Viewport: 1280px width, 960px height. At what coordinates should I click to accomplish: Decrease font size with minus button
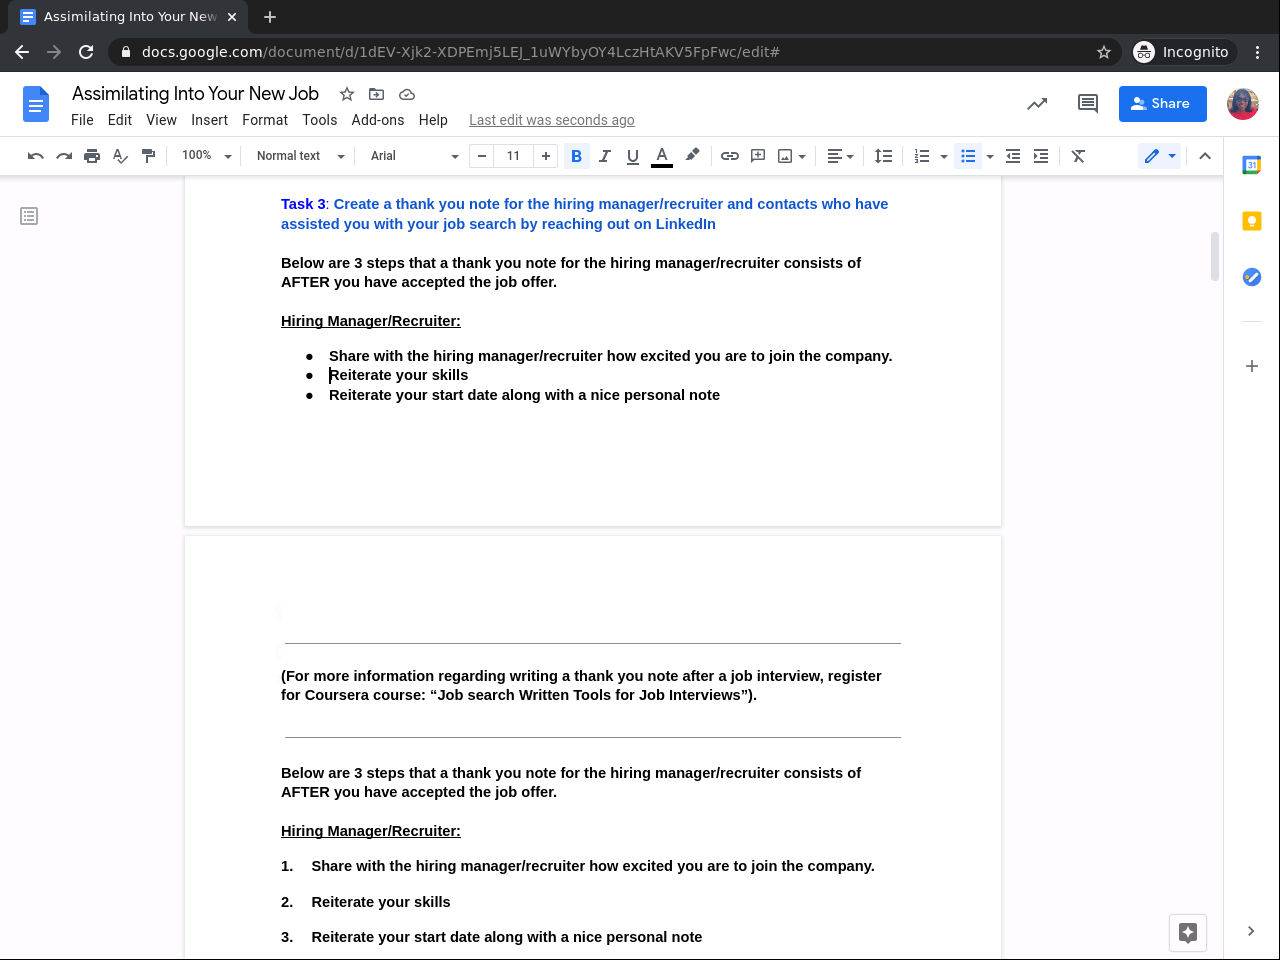[x=482, y=156]
